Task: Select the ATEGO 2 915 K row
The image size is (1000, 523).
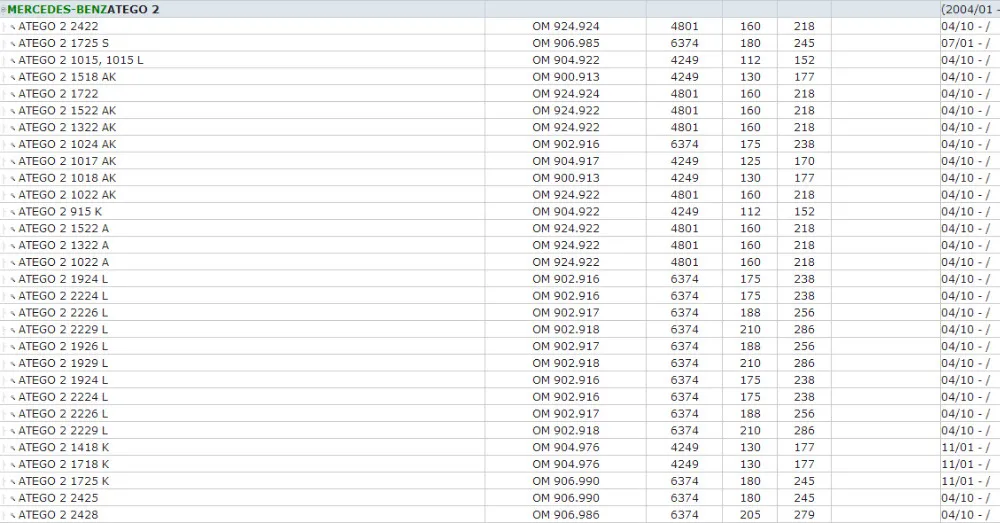Action: (x=500, y=212)
